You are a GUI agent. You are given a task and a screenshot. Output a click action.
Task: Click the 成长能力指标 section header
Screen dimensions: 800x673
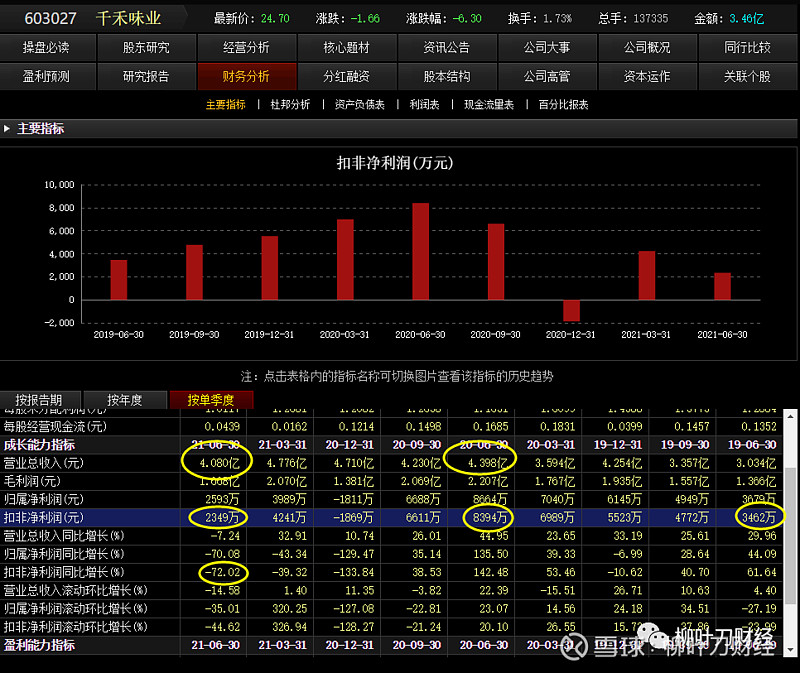coord(39,445)
